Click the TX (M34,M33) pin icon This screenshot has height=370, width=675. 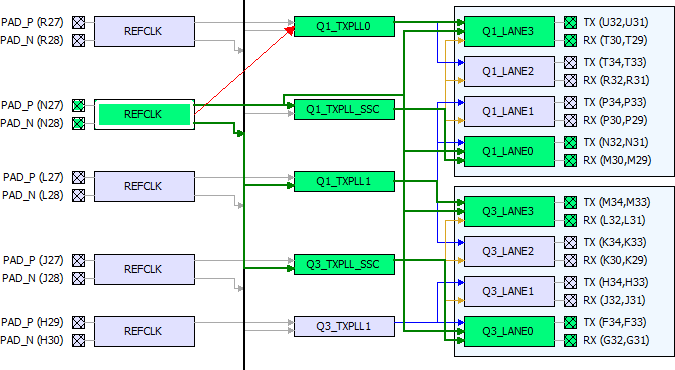[570, 202]
